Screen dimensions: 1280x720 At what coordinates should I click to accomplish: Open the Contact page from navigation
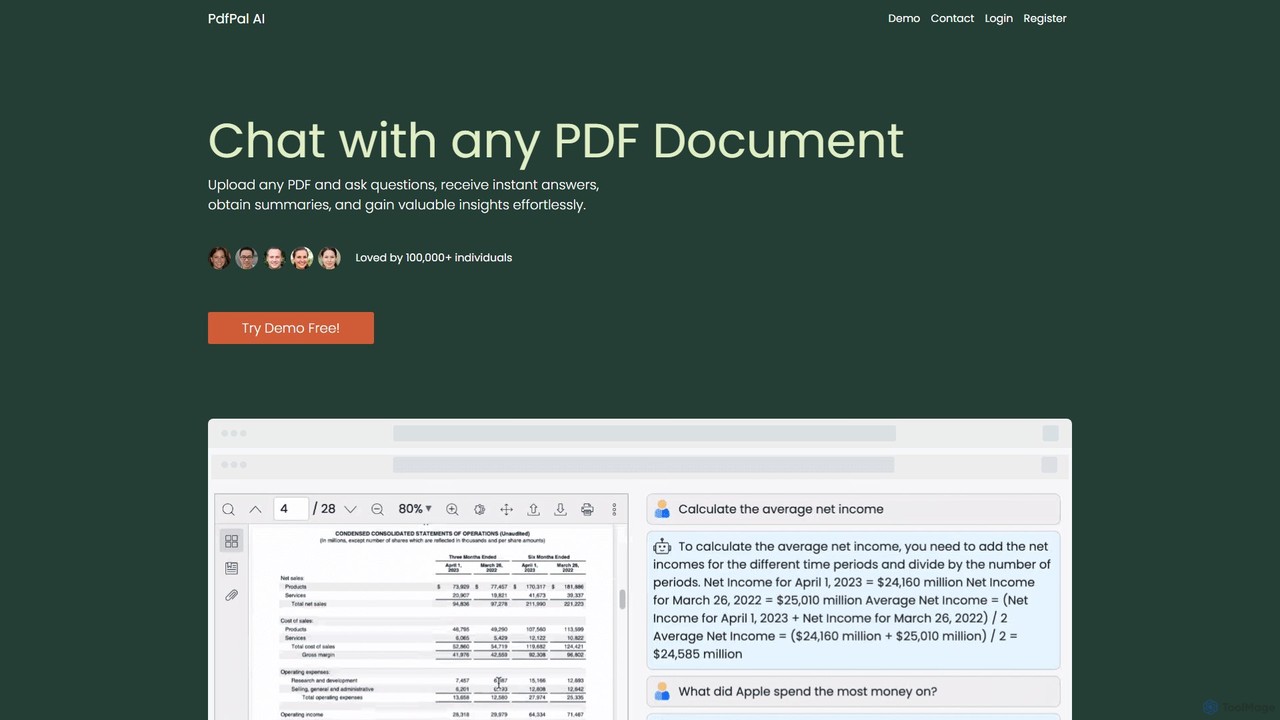[x=952, y=18]
